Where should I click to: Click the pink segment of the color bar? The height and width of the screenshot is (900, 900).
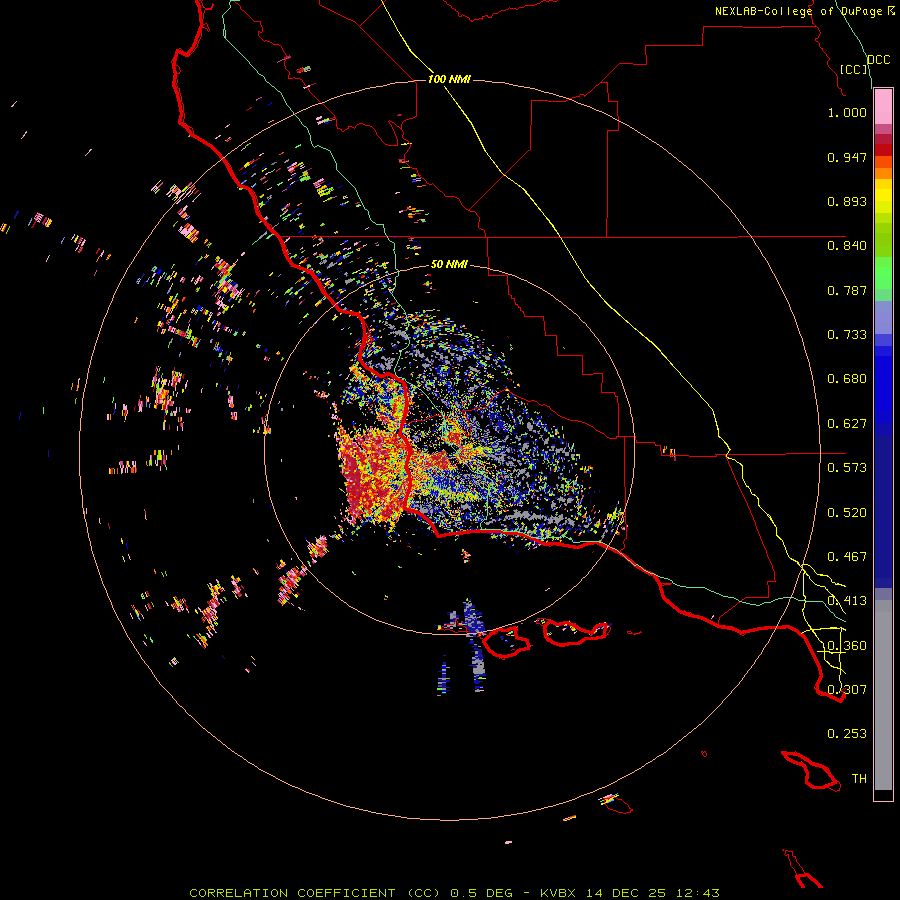tap(883, 107)
